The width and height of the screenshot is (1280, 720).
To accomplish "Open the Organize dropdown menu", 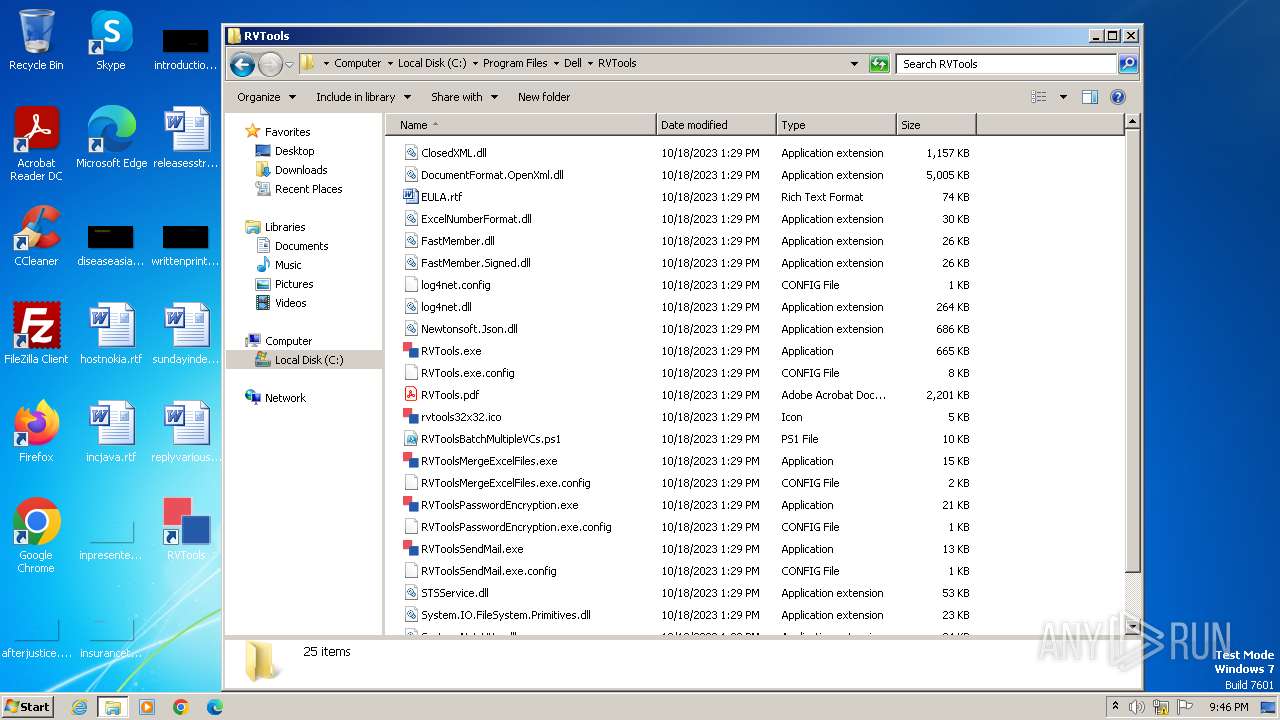I will click(266, 97).
